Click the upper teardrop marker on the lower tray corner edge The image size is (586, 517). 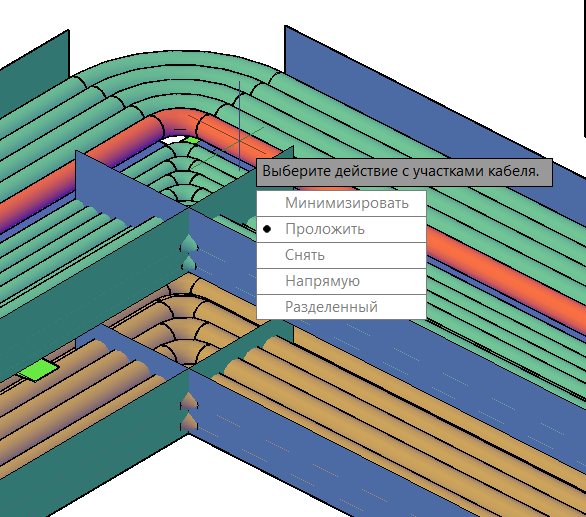[189, 402]
